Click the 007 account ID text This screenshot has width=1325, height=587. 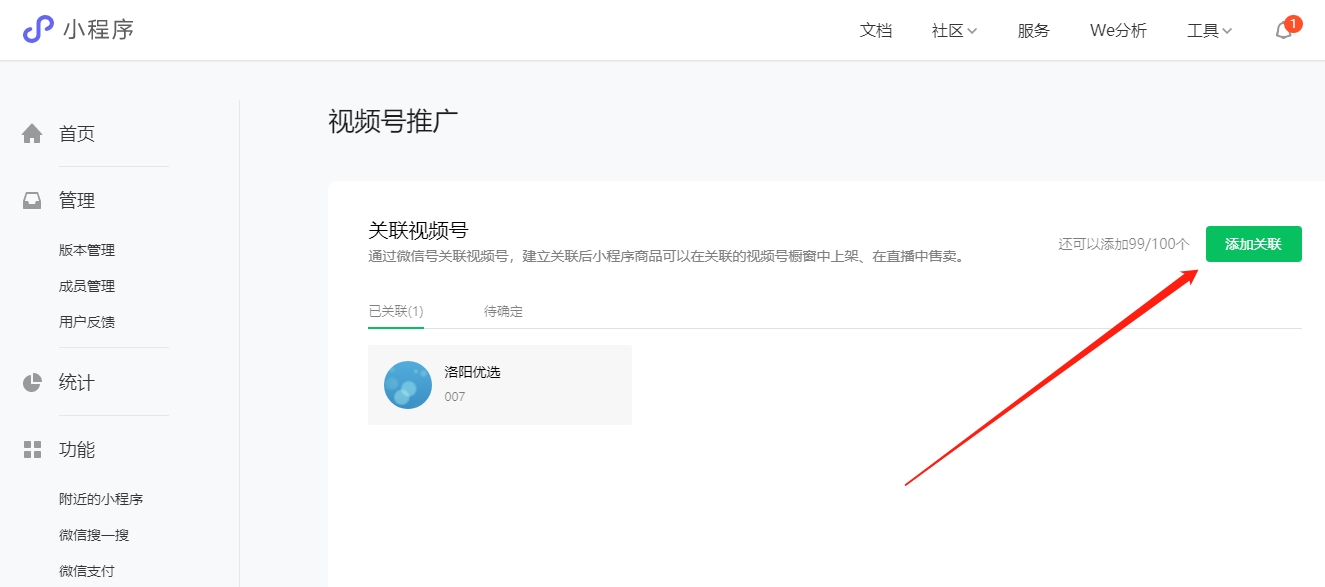pyautogui.click(x=455, y=397)
